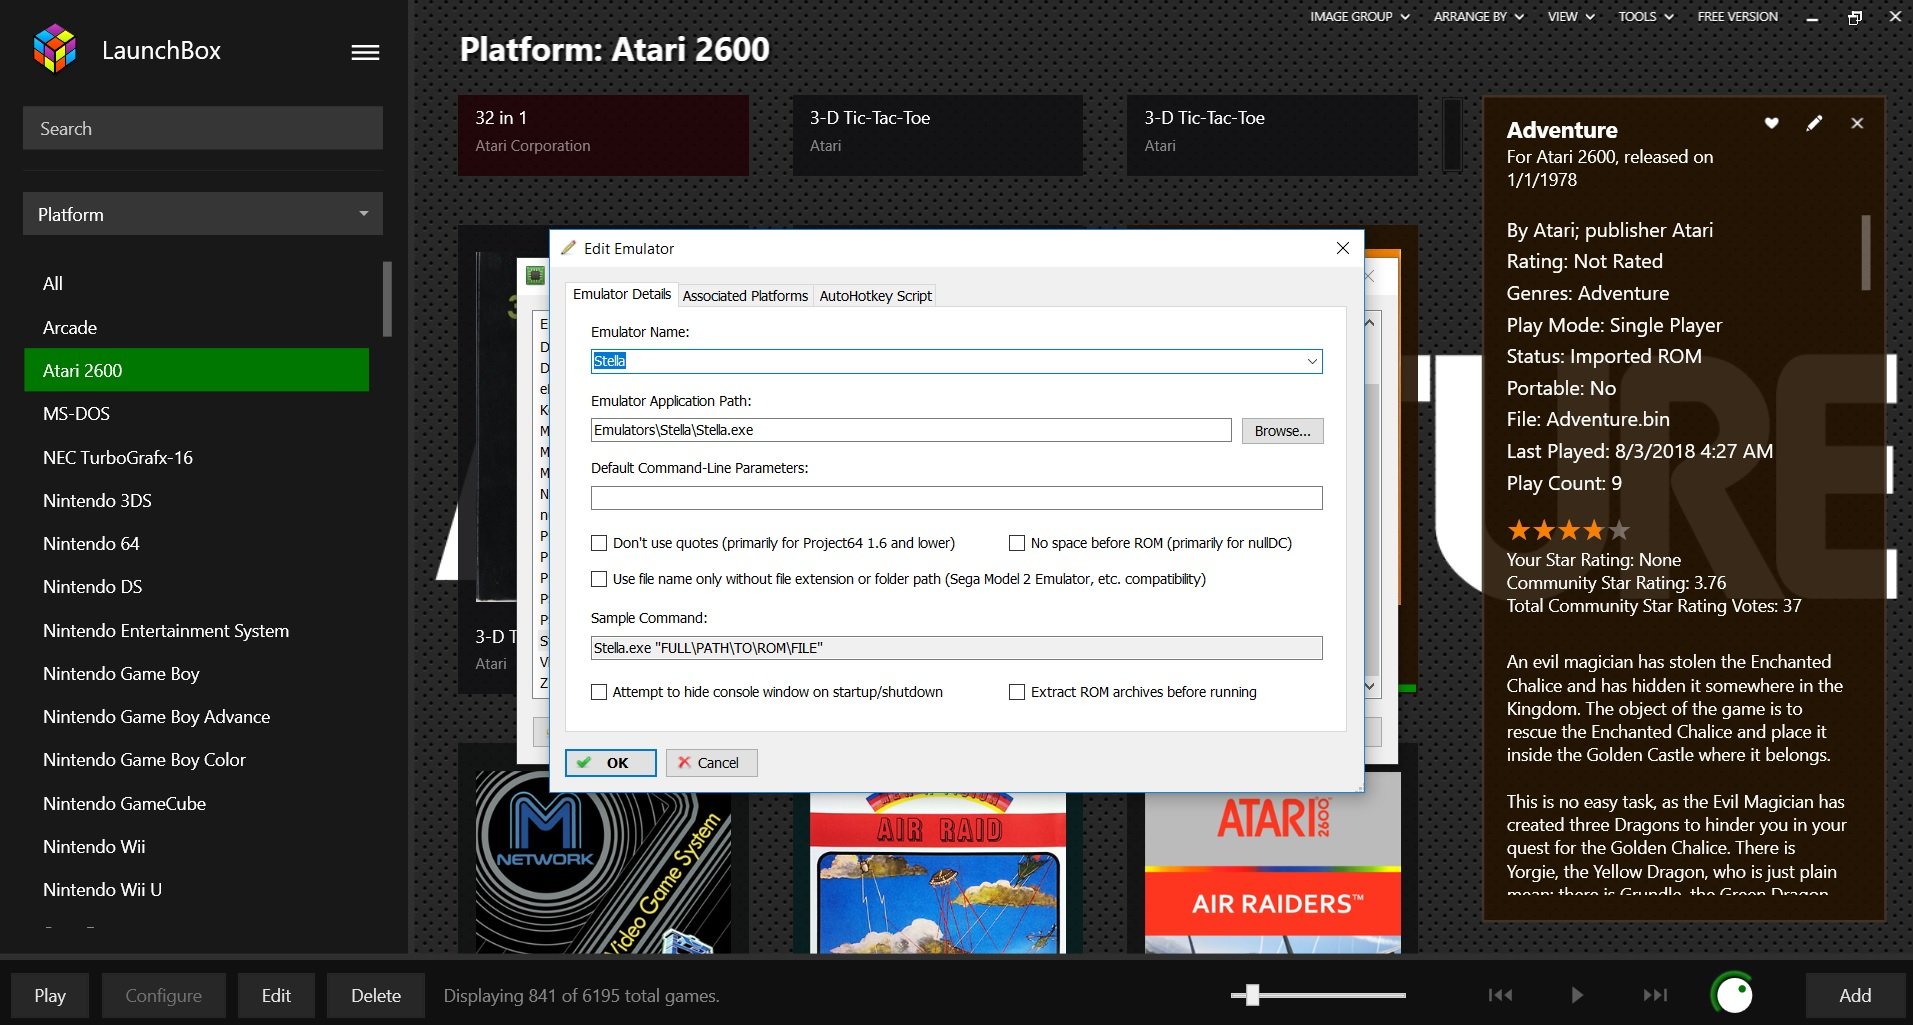The image size is (1913, 1025).
Task: Click the Configure button
Action: point(163,996)
